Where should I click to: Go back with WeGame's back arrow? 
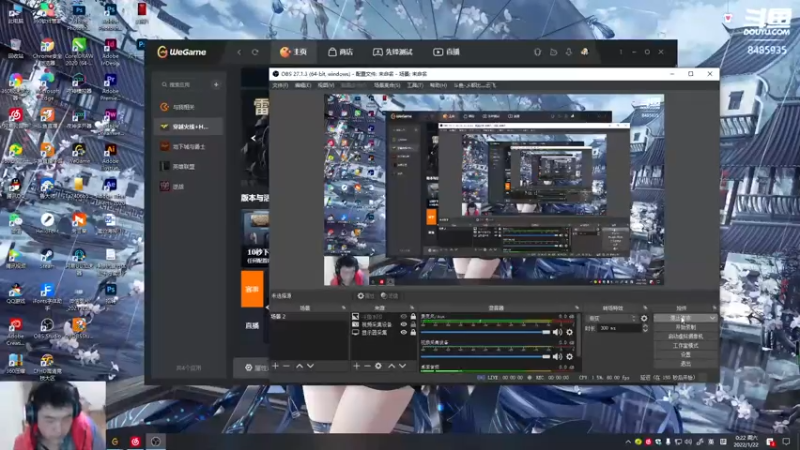239,52
